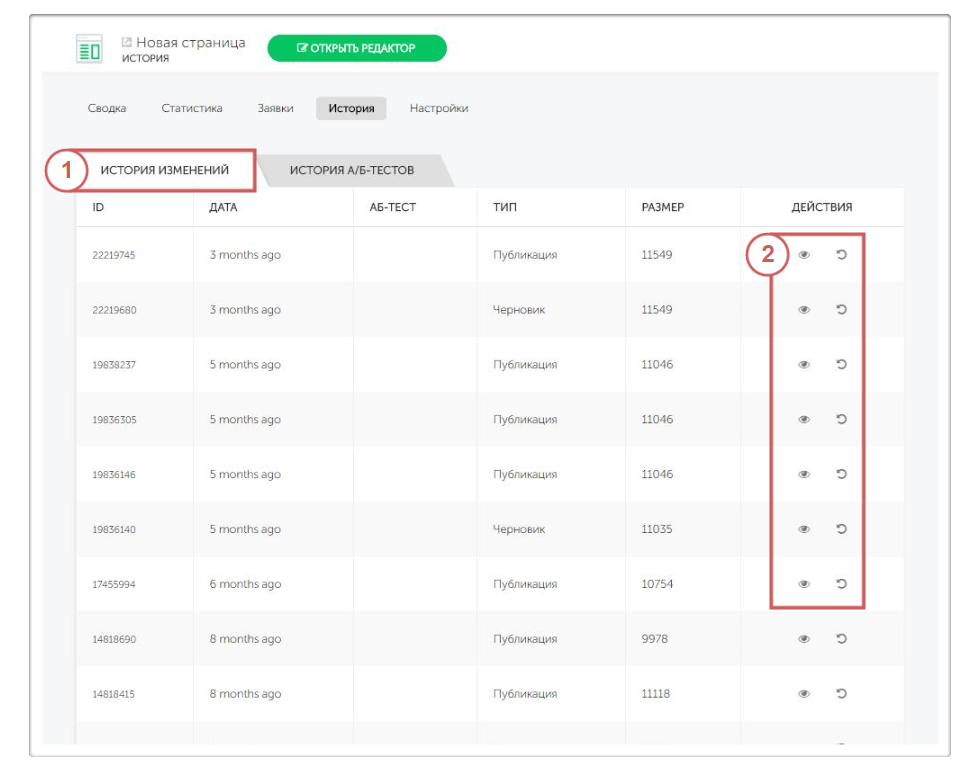Viewport: 964px width, 773px height.
Task: Click the page layout icon beside title
Action: 89,49
